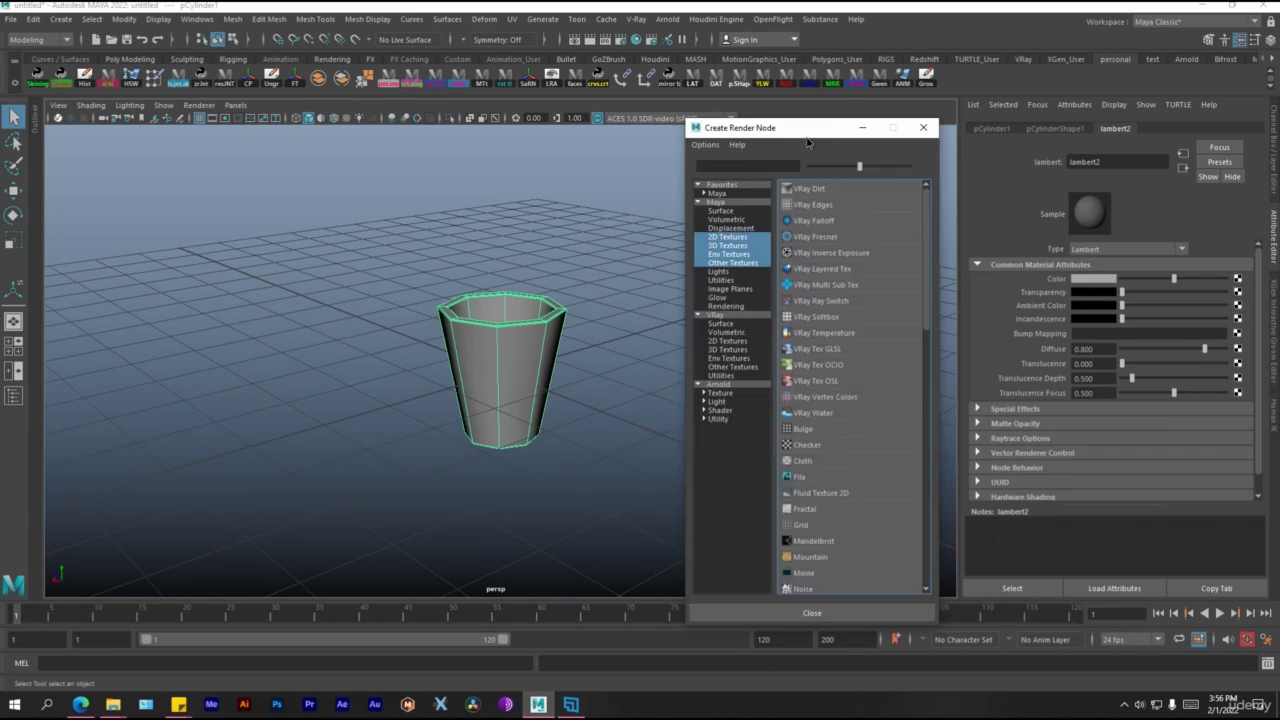The height and width of the screenshot is (720, 1280).
Task: Open Blender from the Windows taskbar
Action: pyautogui.click(x=407, y=704)
